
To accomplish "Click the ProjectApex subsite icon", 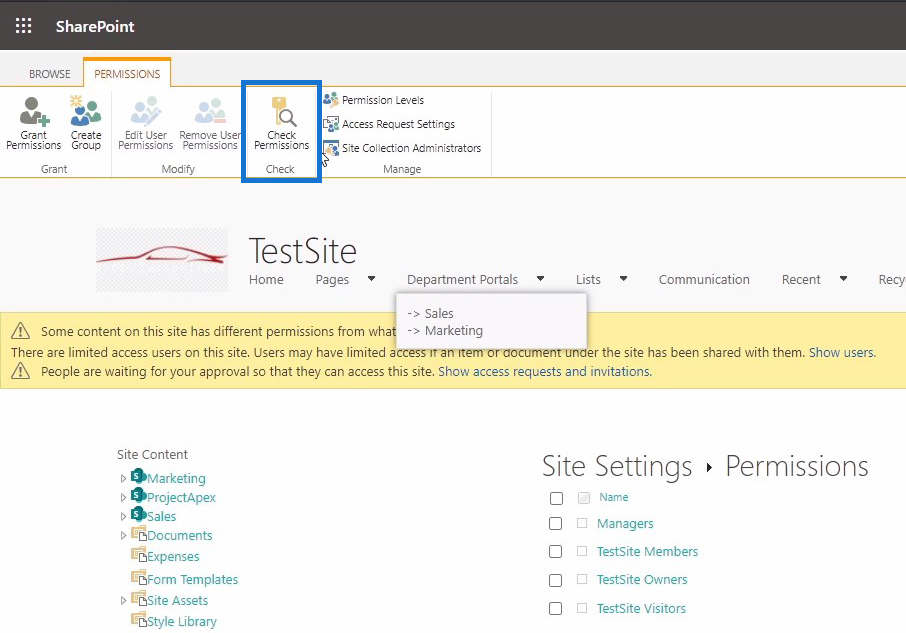I will (138, 495).
